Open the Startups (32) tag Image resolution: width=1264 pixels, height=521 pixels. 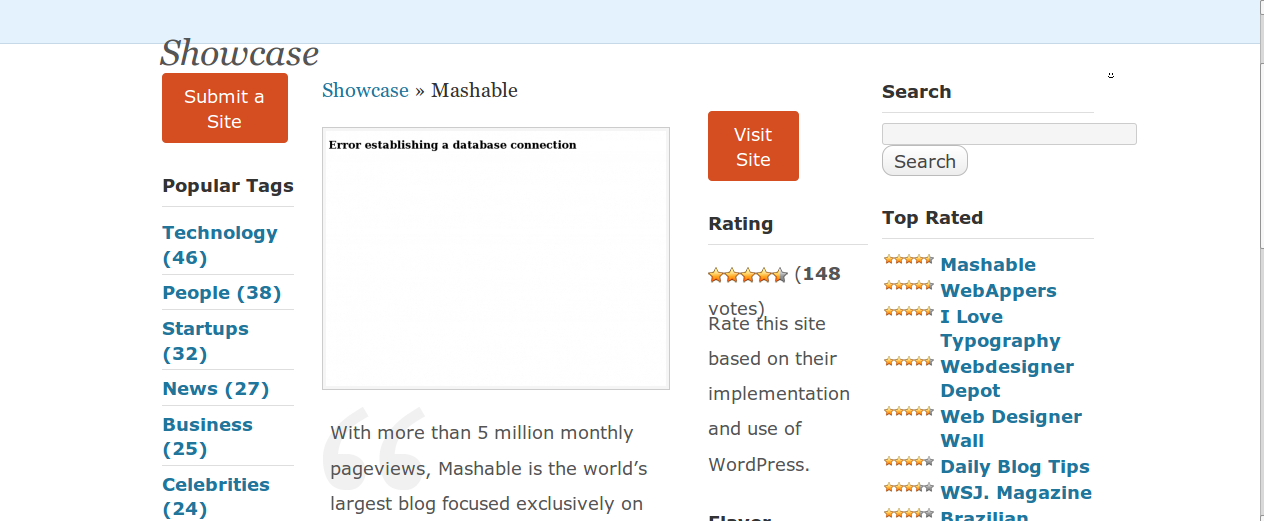pyautogui.click(x=205, y=341)
